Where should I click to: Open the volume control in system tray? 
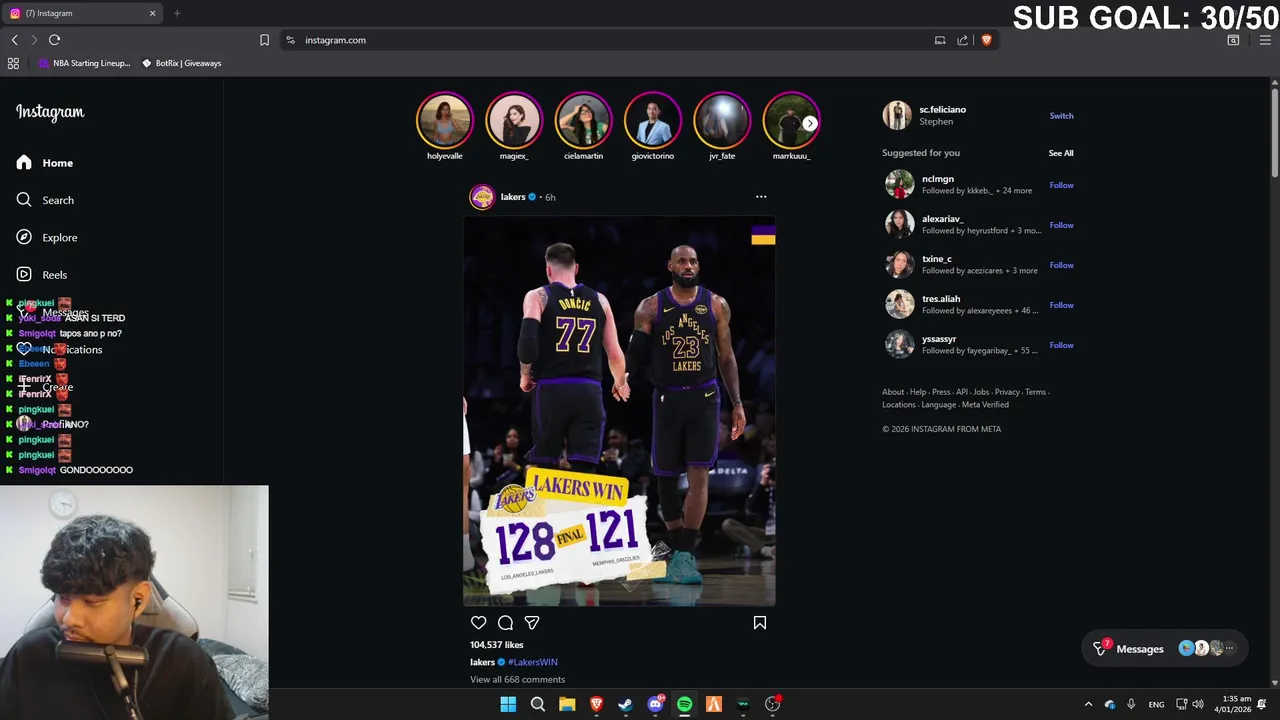1198,704
